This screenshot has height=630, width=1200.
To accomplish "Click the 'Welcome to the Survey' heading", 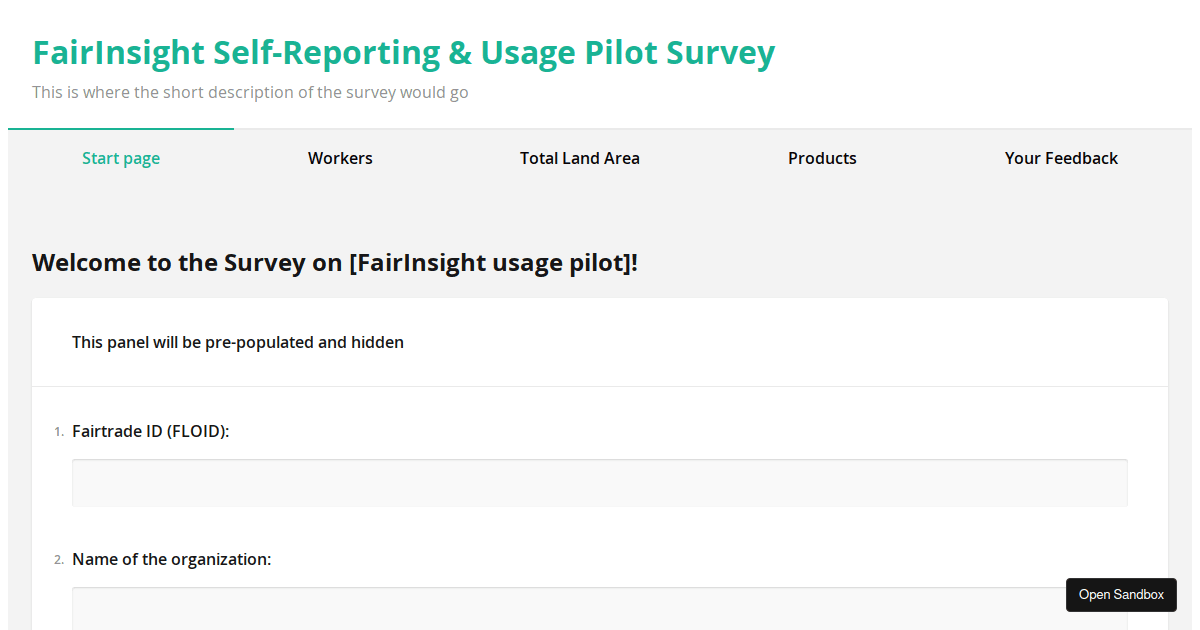I will [335, 263].
